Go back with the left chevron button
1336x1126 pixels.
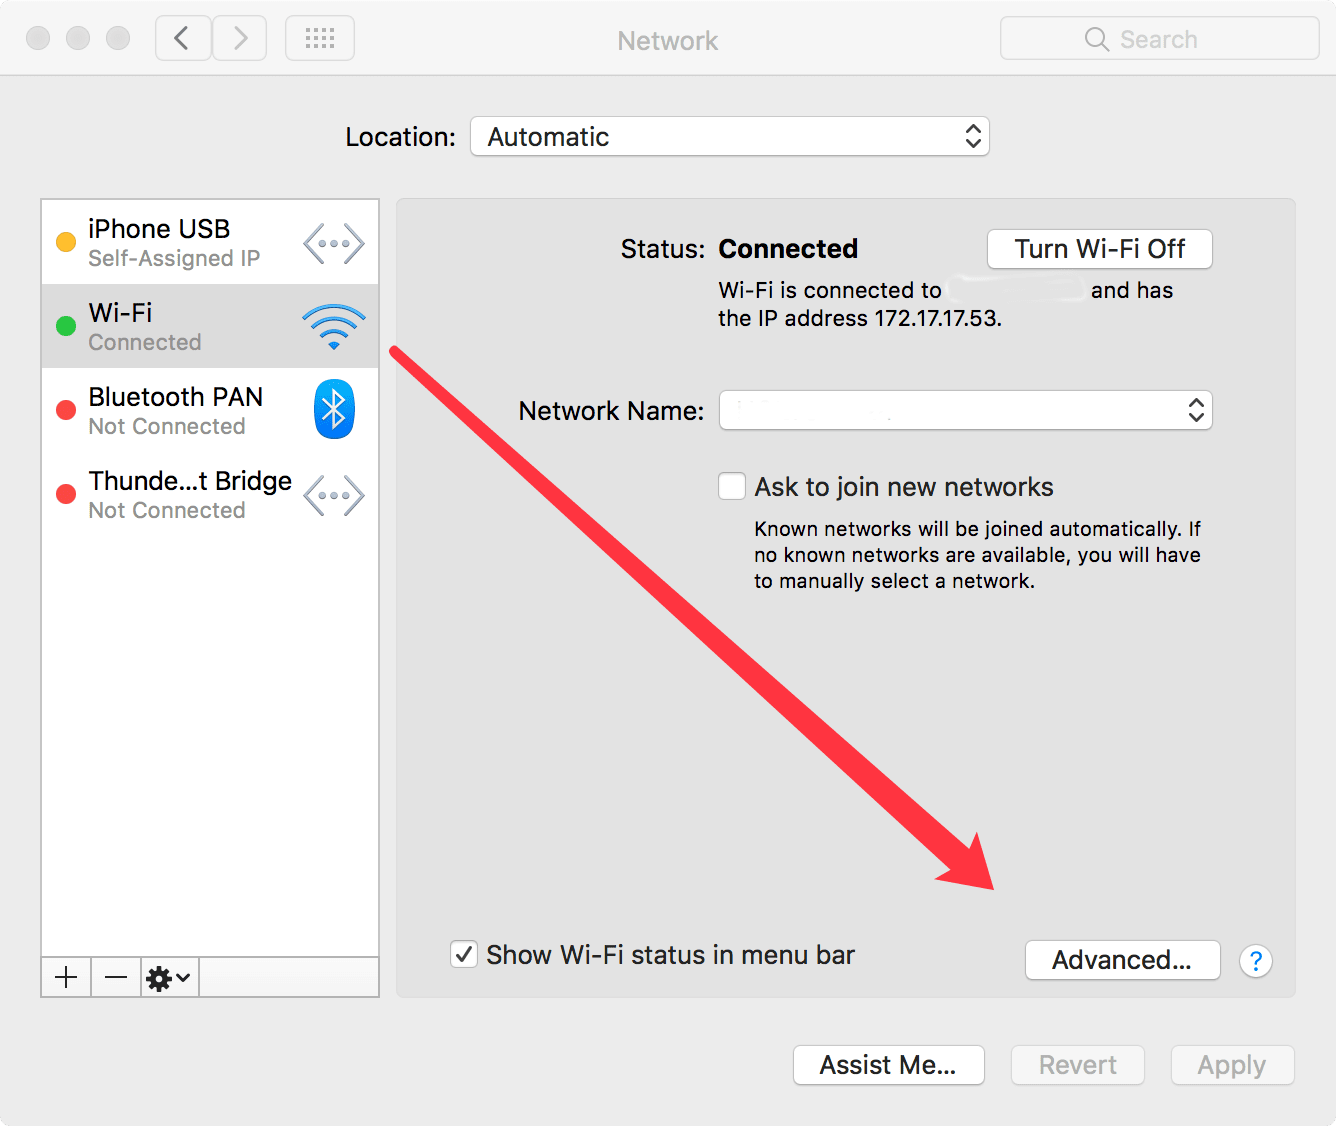[183, 39]
